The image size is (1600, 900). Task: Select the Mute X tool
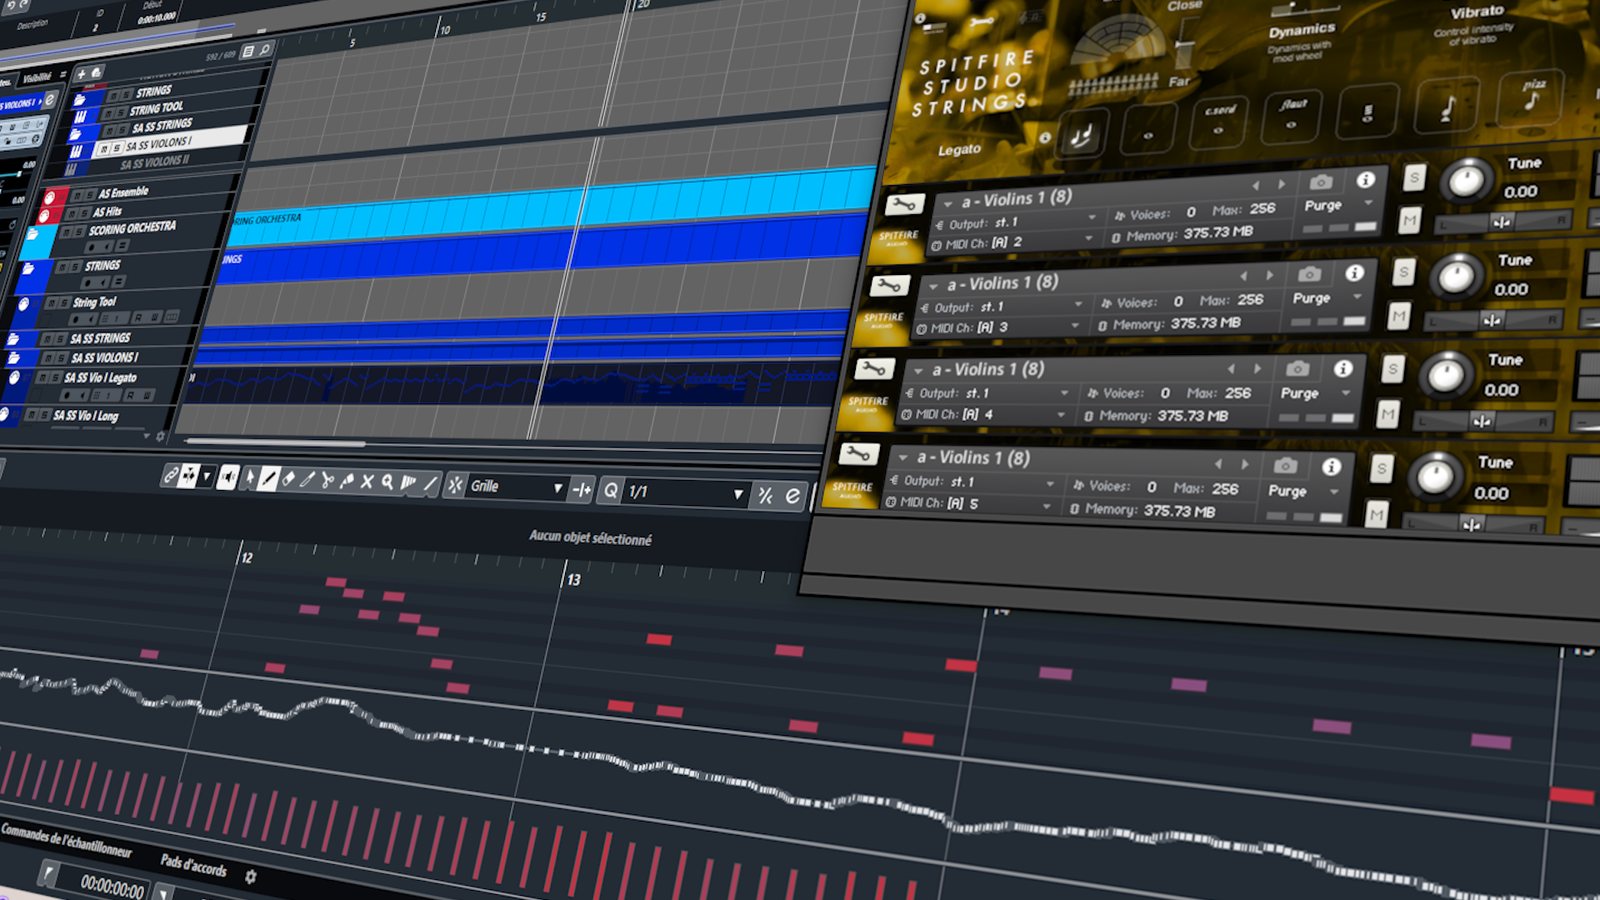367,481
